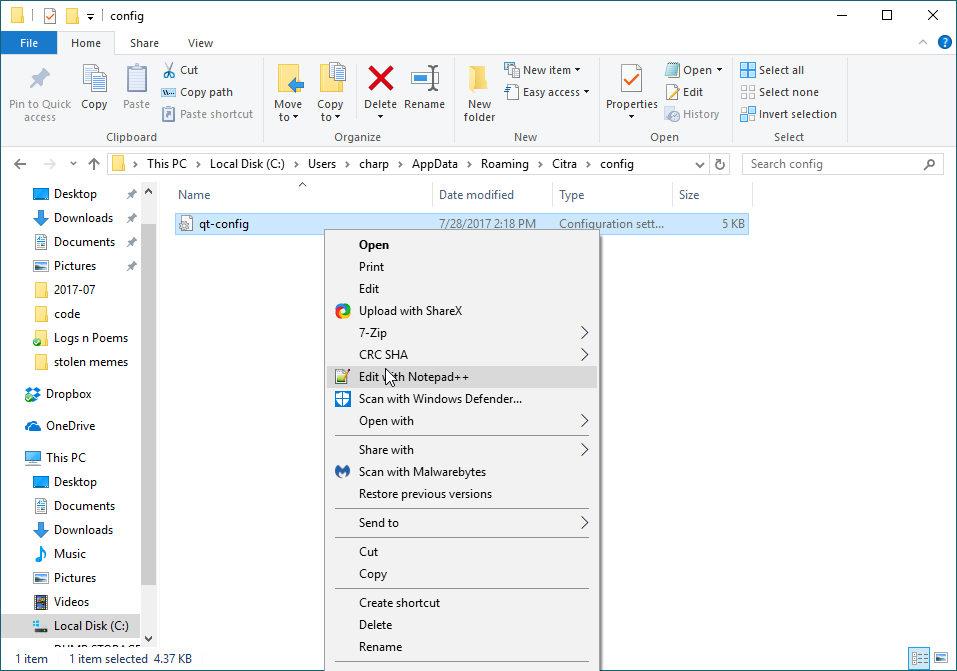
Task: Click the Search config input field
Action: [835, 164]
